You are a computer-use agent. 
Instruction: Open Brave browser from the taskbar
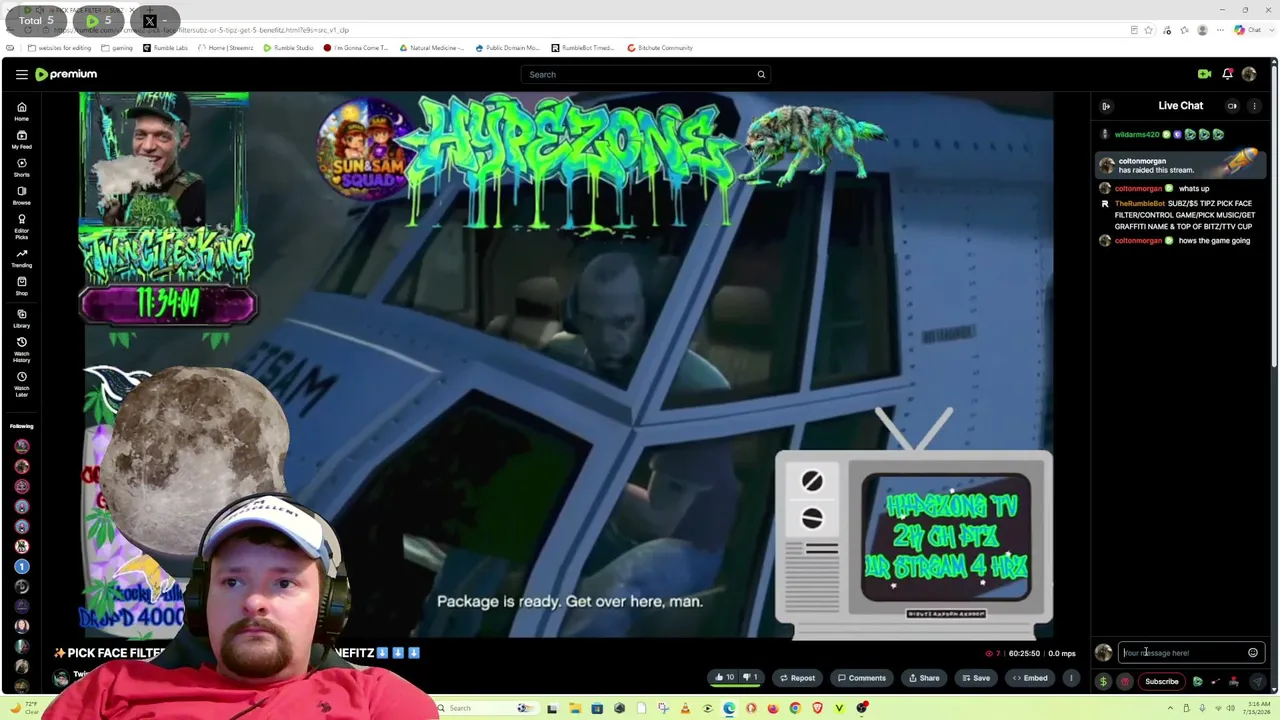pos(817,708)
